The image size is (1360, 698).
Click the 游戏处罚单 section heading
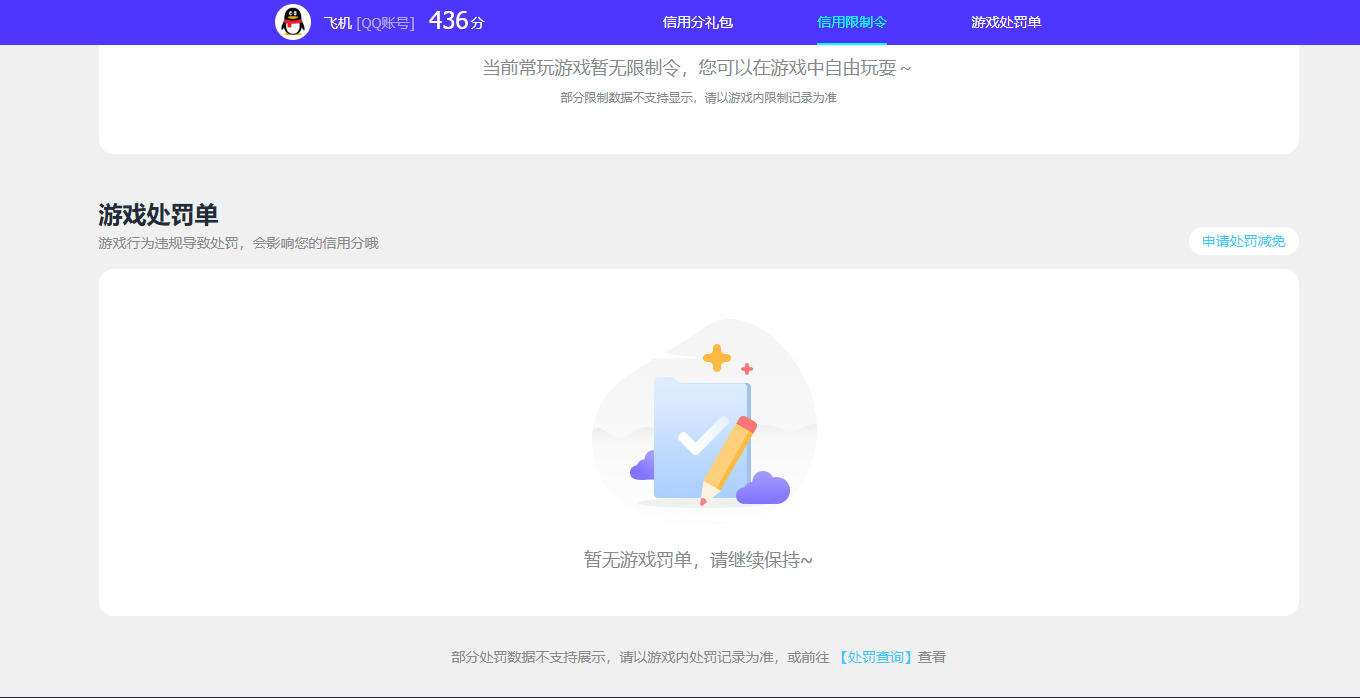pos(158,215)
